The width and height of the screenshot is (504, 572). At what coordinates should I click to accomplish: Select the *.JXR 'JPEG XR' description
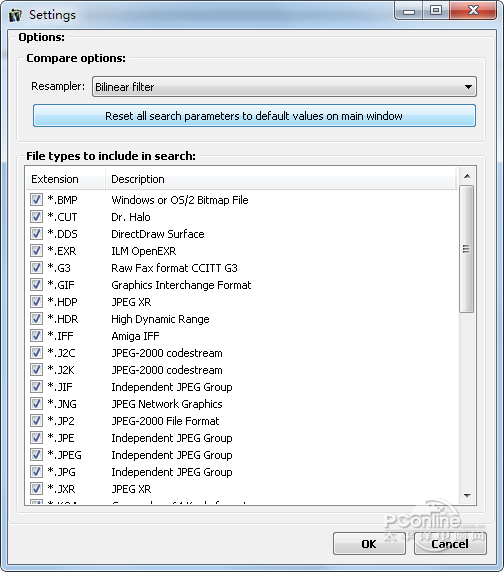(x=131, y=489)
